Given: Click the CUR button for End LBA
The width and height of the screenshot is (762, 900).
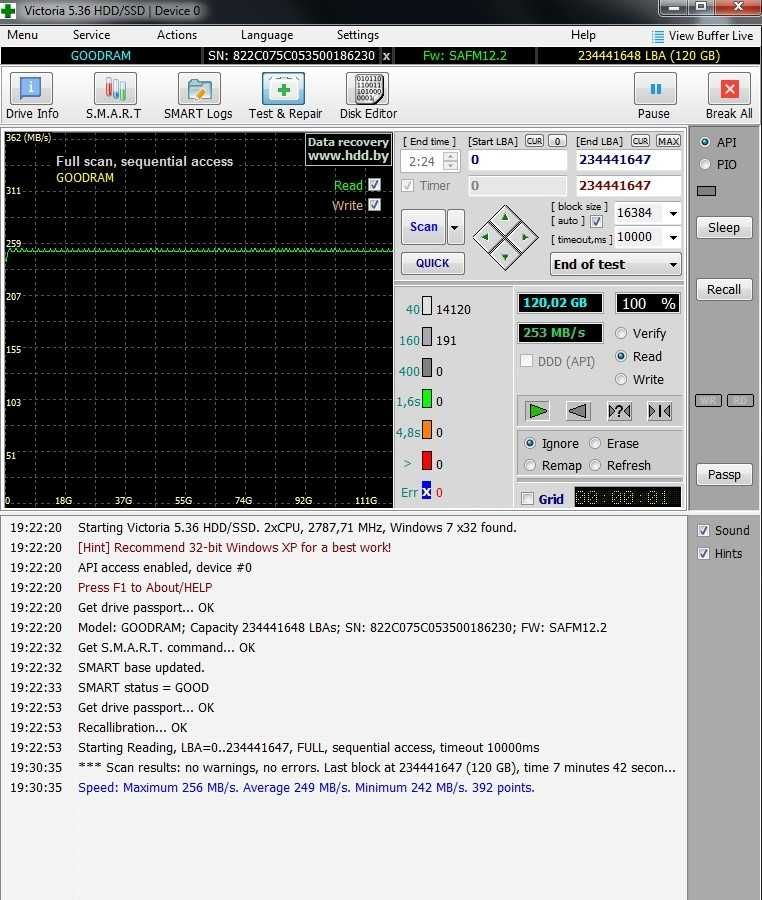Looking at the screenshot, I should pyautogui.click(x=640, y=141).
